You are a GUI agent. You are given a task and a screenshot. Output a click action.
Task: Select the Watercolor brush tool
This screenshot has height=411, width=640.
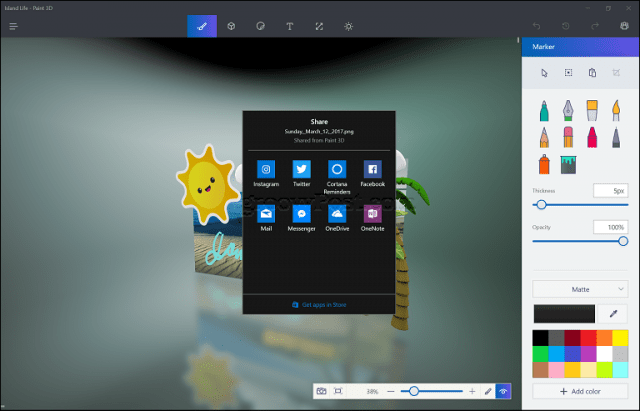(616, 111)
